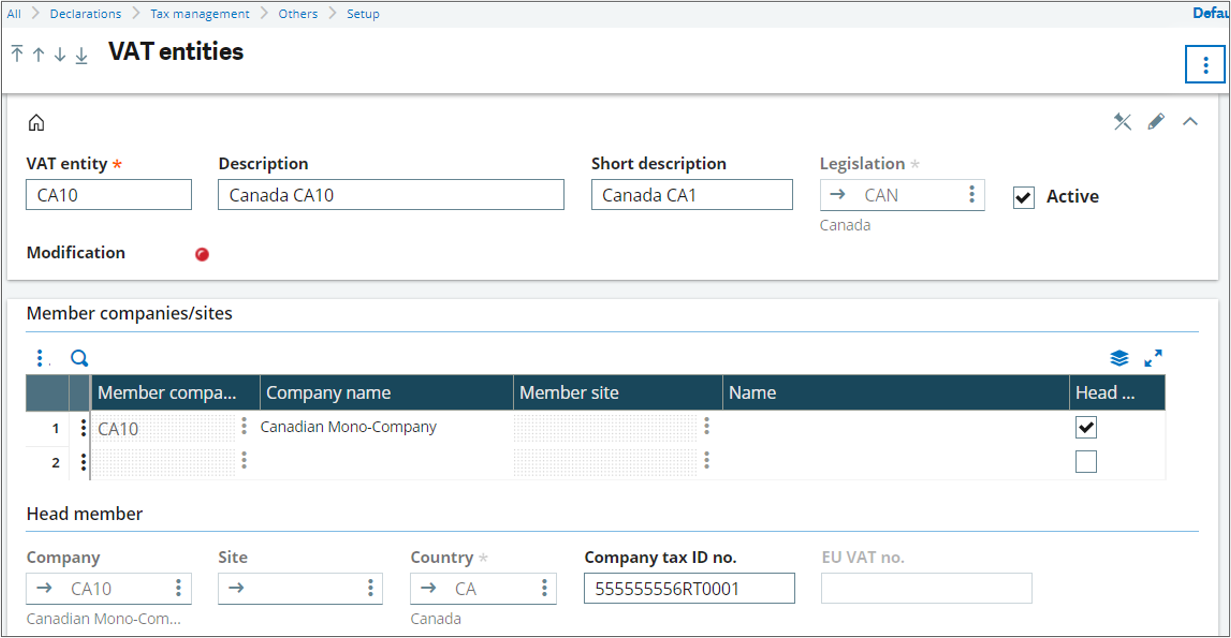Expand the member grid to full screen
Viewport: 1231px width, 638px height.
click(x=1153, y=358)
